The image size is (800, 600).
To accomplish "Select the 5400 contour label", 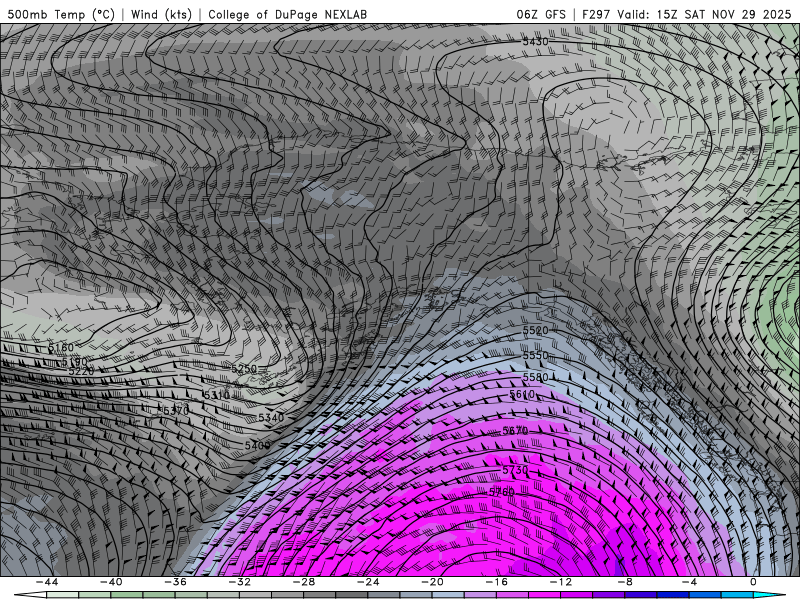I will point(257,445).
